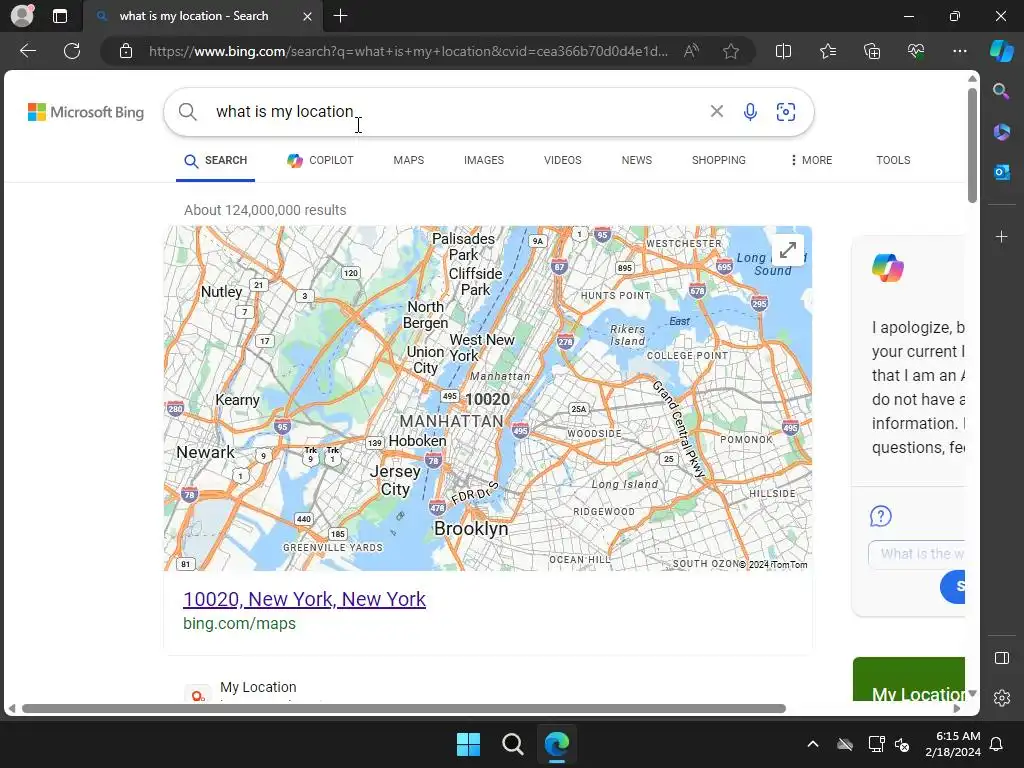Click the map preview thumbnail
1024x768 pixels.
pyautogui.click(x=488, y=398)
